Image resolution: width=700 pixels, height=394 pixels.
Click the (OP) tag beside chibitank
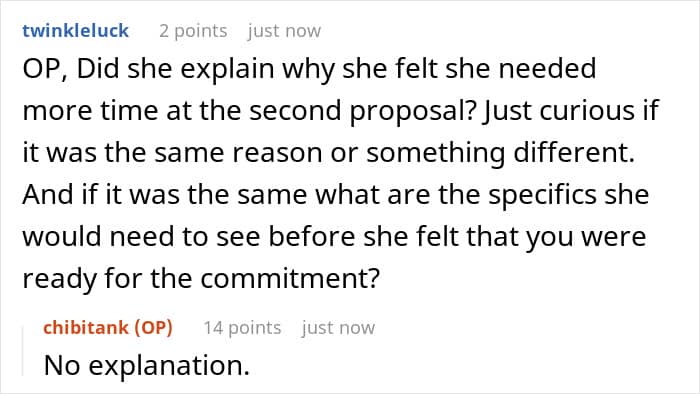(x=147, y=328)
